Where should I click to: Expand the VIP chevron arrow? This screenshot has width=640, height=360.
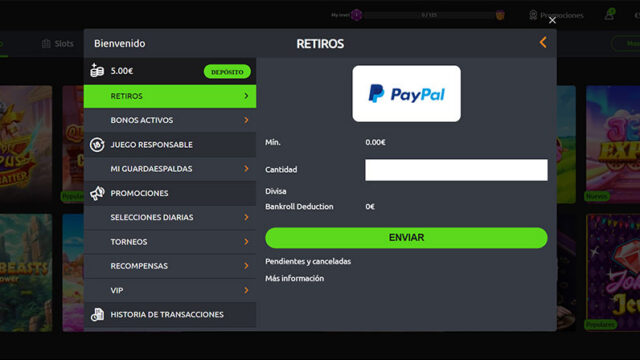pyautogui.click(x=246, y=290)
